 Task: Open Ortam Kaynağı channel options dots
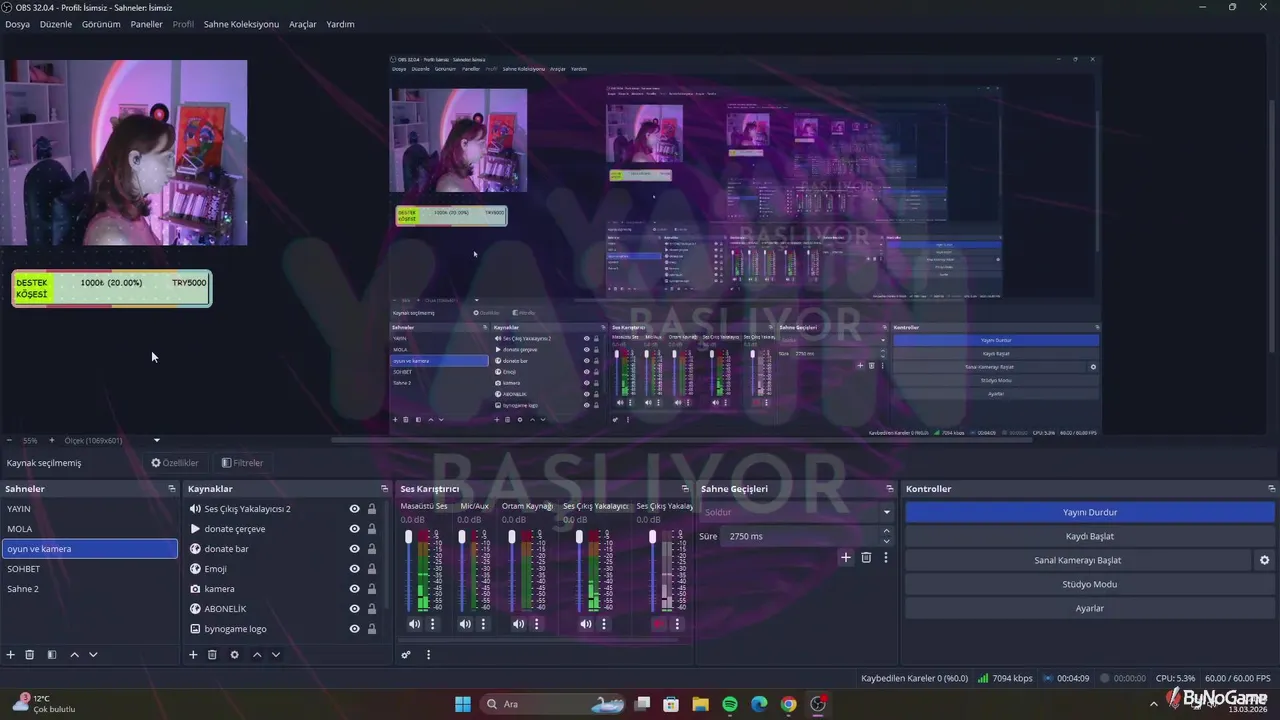tap(537, 624)
